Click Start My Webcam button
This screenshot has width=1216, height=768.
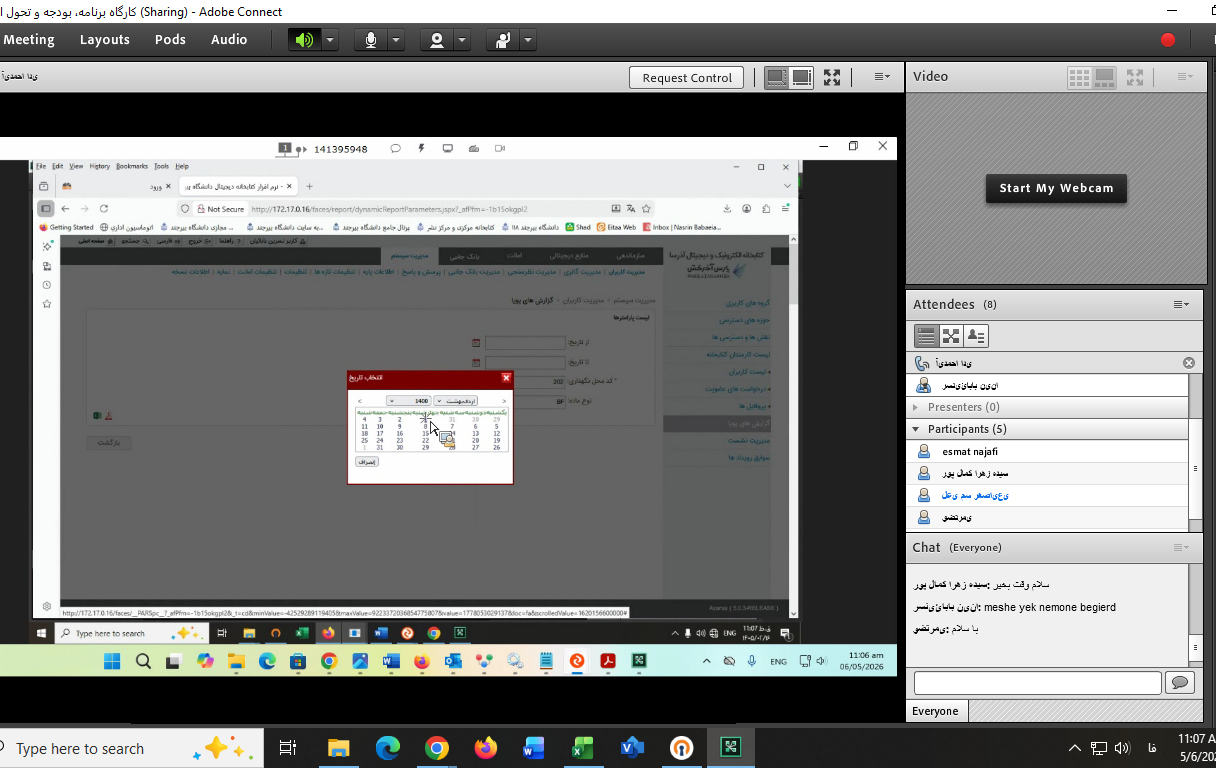[x=1056, y=188]
